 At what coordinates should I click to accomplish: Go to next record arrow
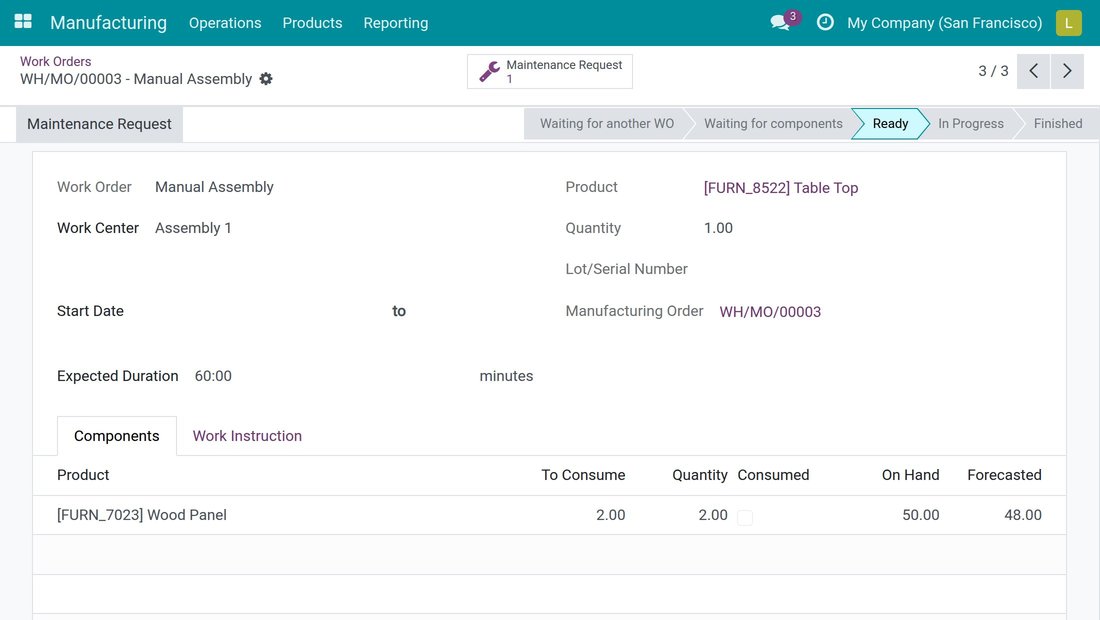[x=1067, y=71]
